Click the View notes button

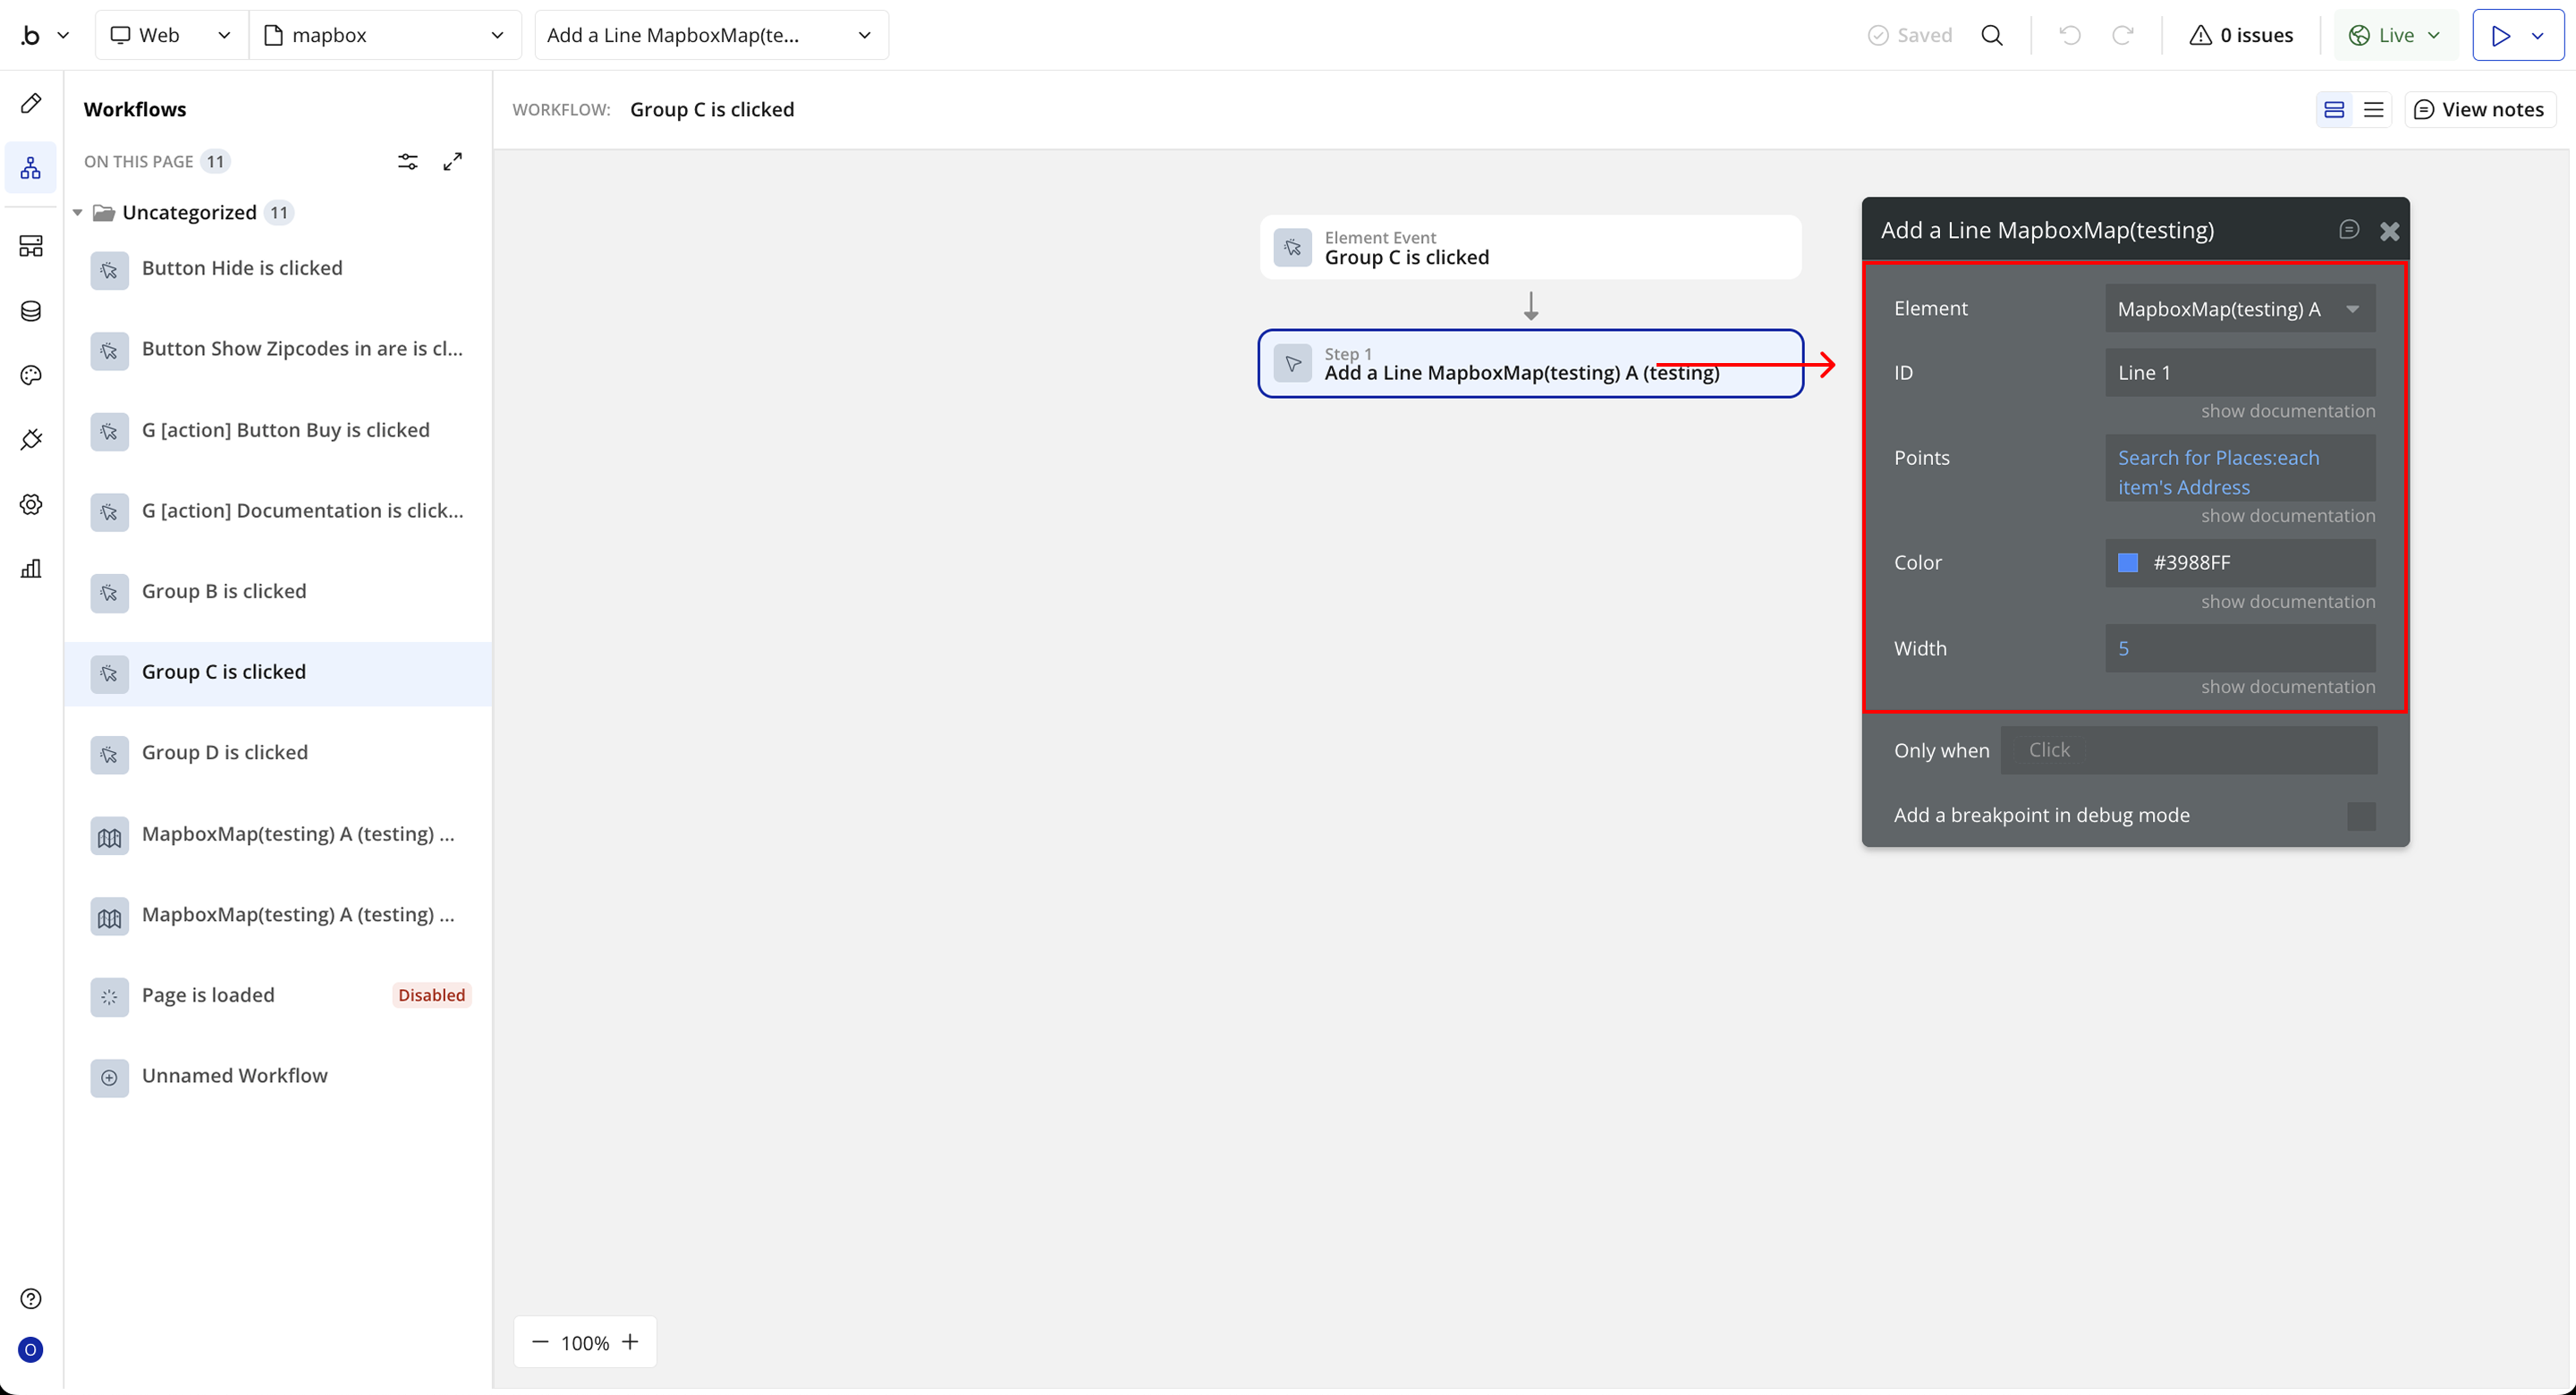click(x=2479, y=109)
